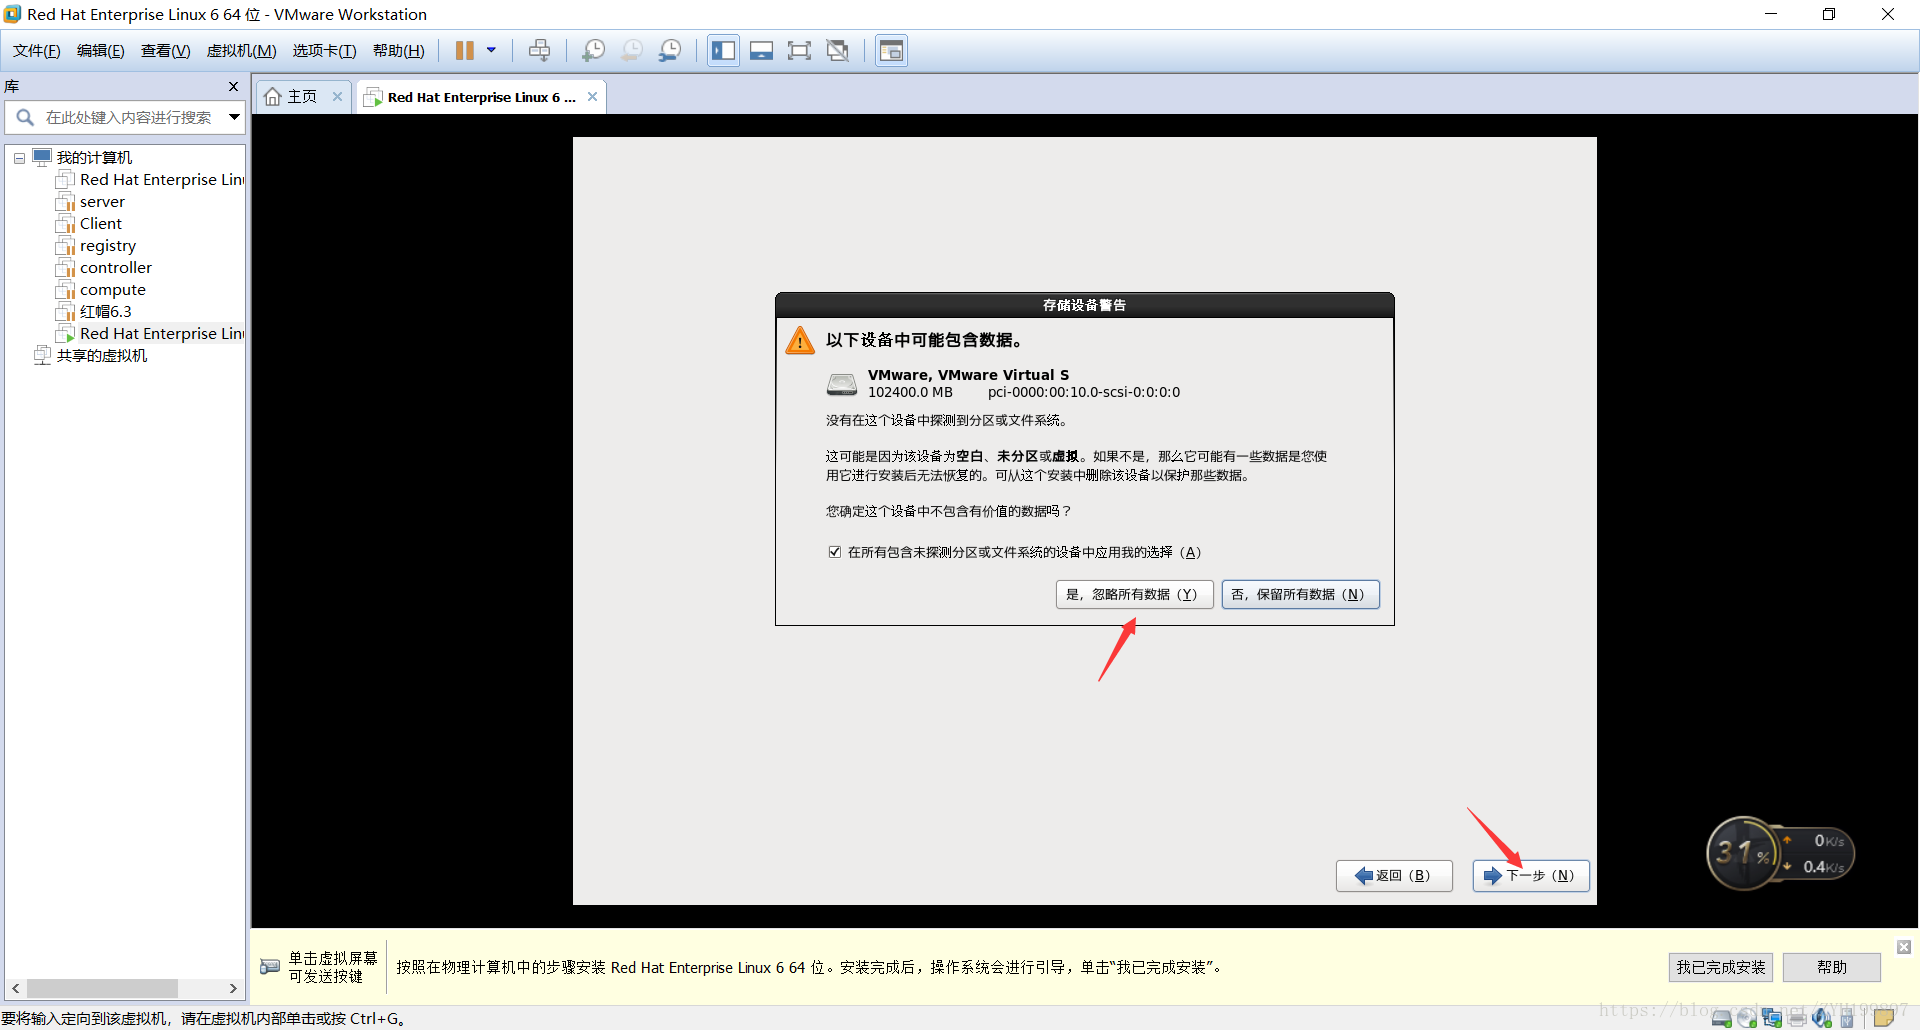Select the first Red Hat Enterprise Linux VM entry
Screen dimensions: 1920x1030
[162, 180]
